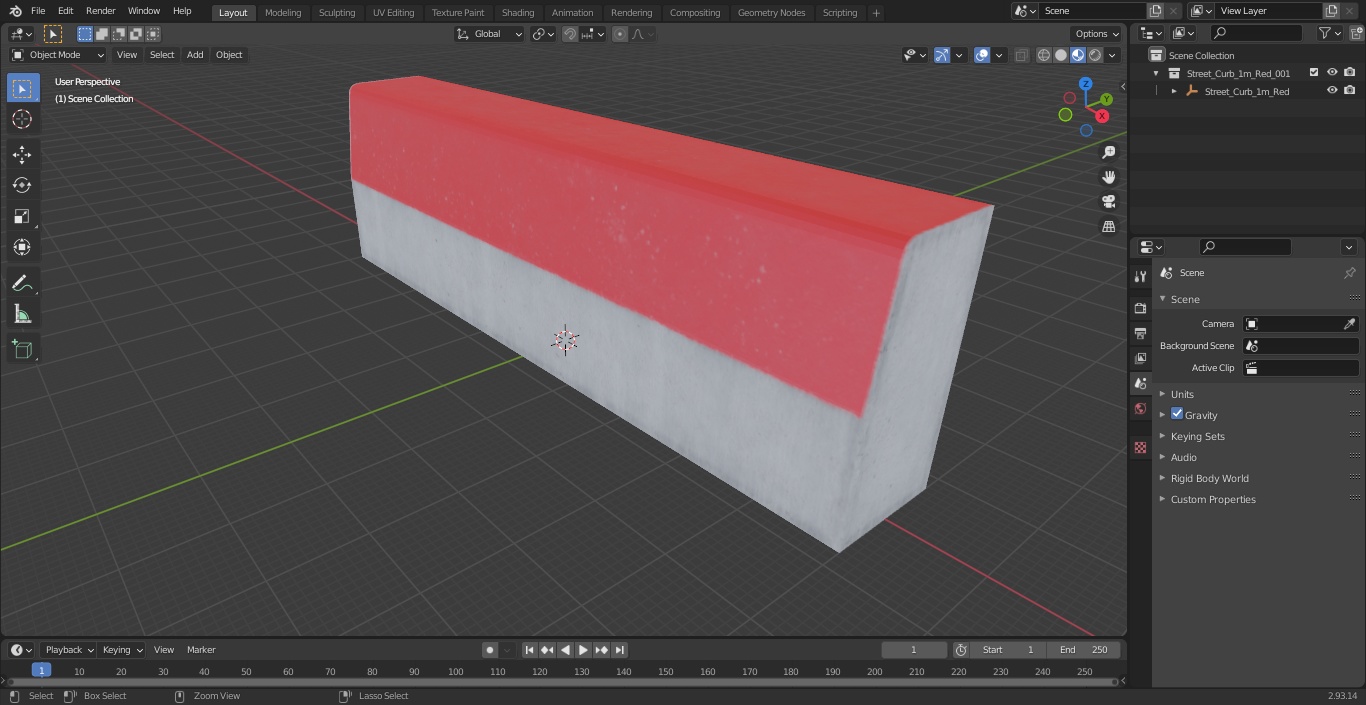Click the pin icon in Scene properties

coord(1349,273)
